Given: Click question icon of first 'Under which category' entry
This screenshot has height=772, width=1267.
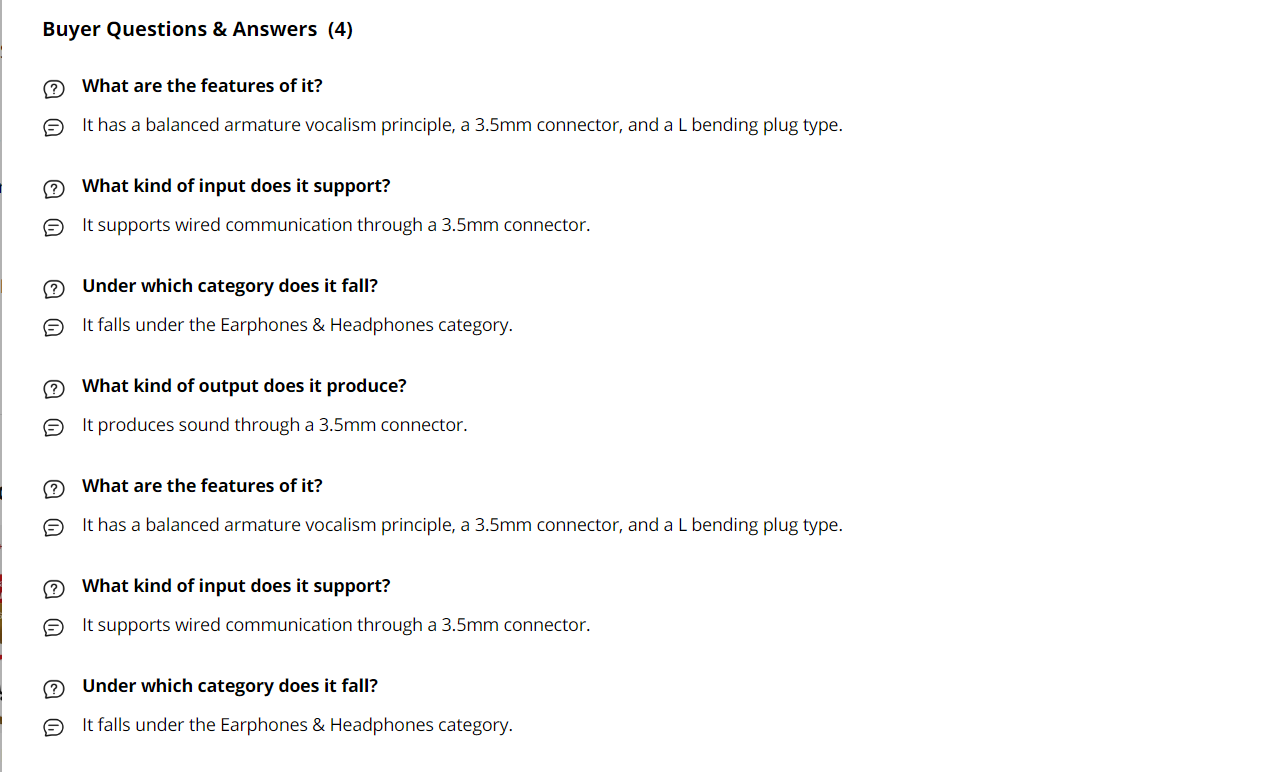Looking at the screenshot, I should (53, 288).
